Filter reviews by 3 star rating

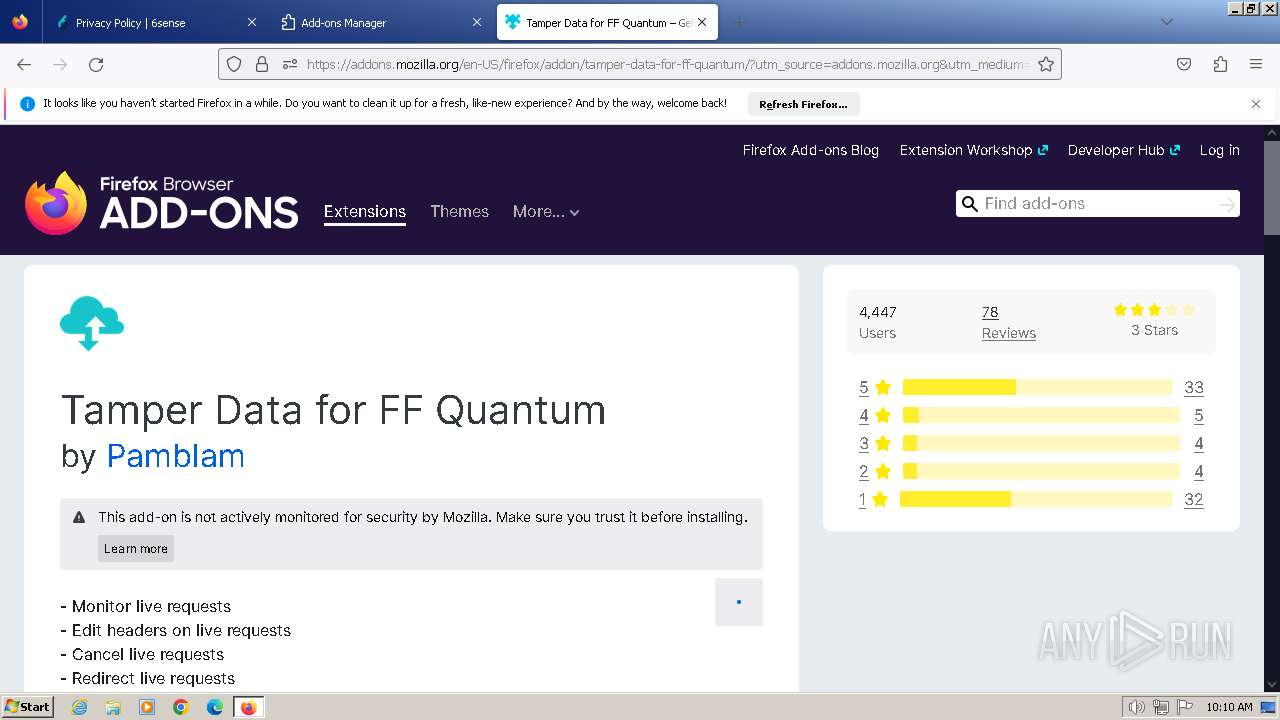click(x=875, y=443)
